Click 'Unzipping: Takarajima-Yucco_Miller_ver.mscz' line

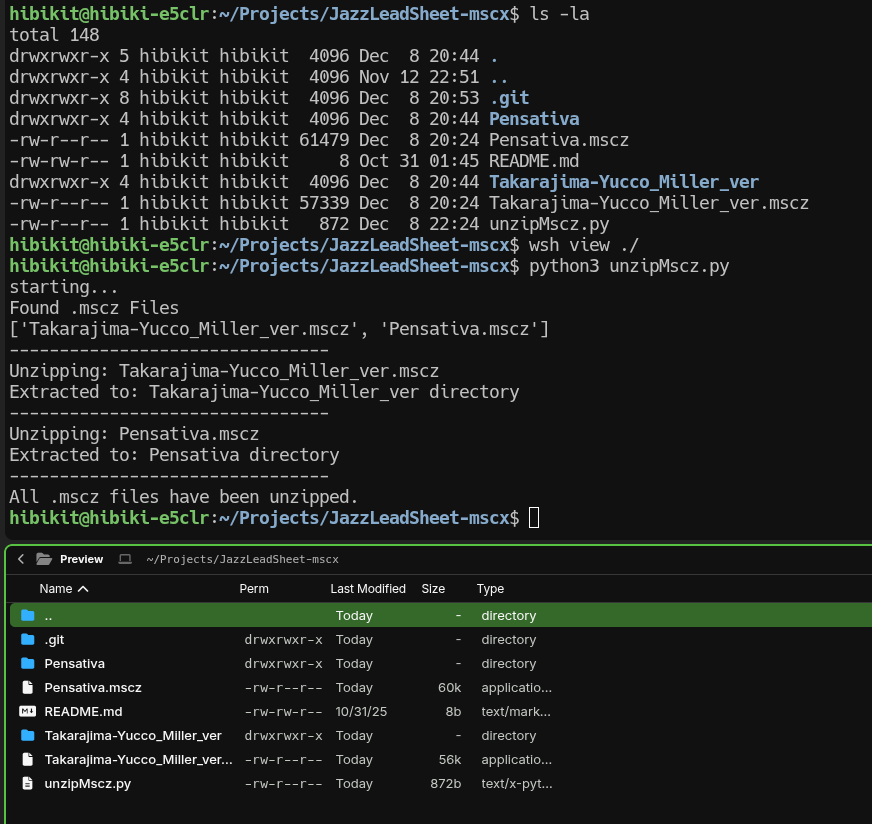[224, 371]
